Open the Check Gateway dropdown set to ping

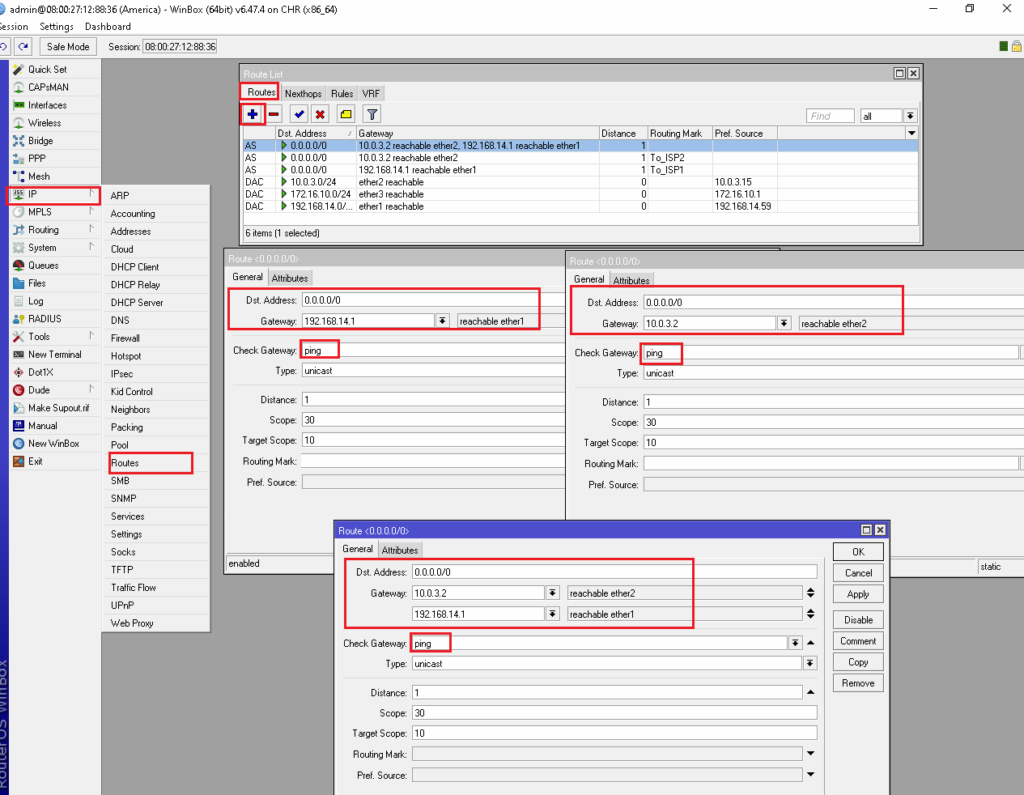[798, 643]
